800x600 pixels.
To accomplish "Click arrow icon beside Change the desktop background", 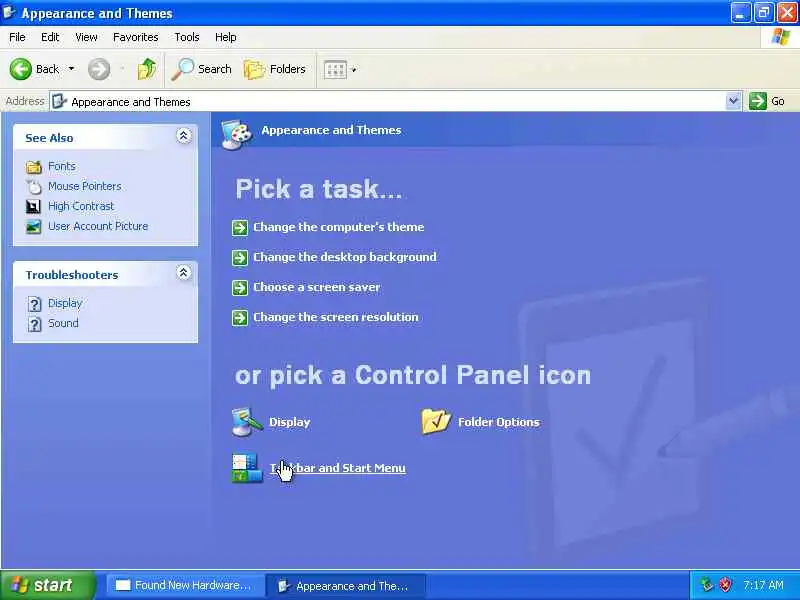I will (240, 258).
